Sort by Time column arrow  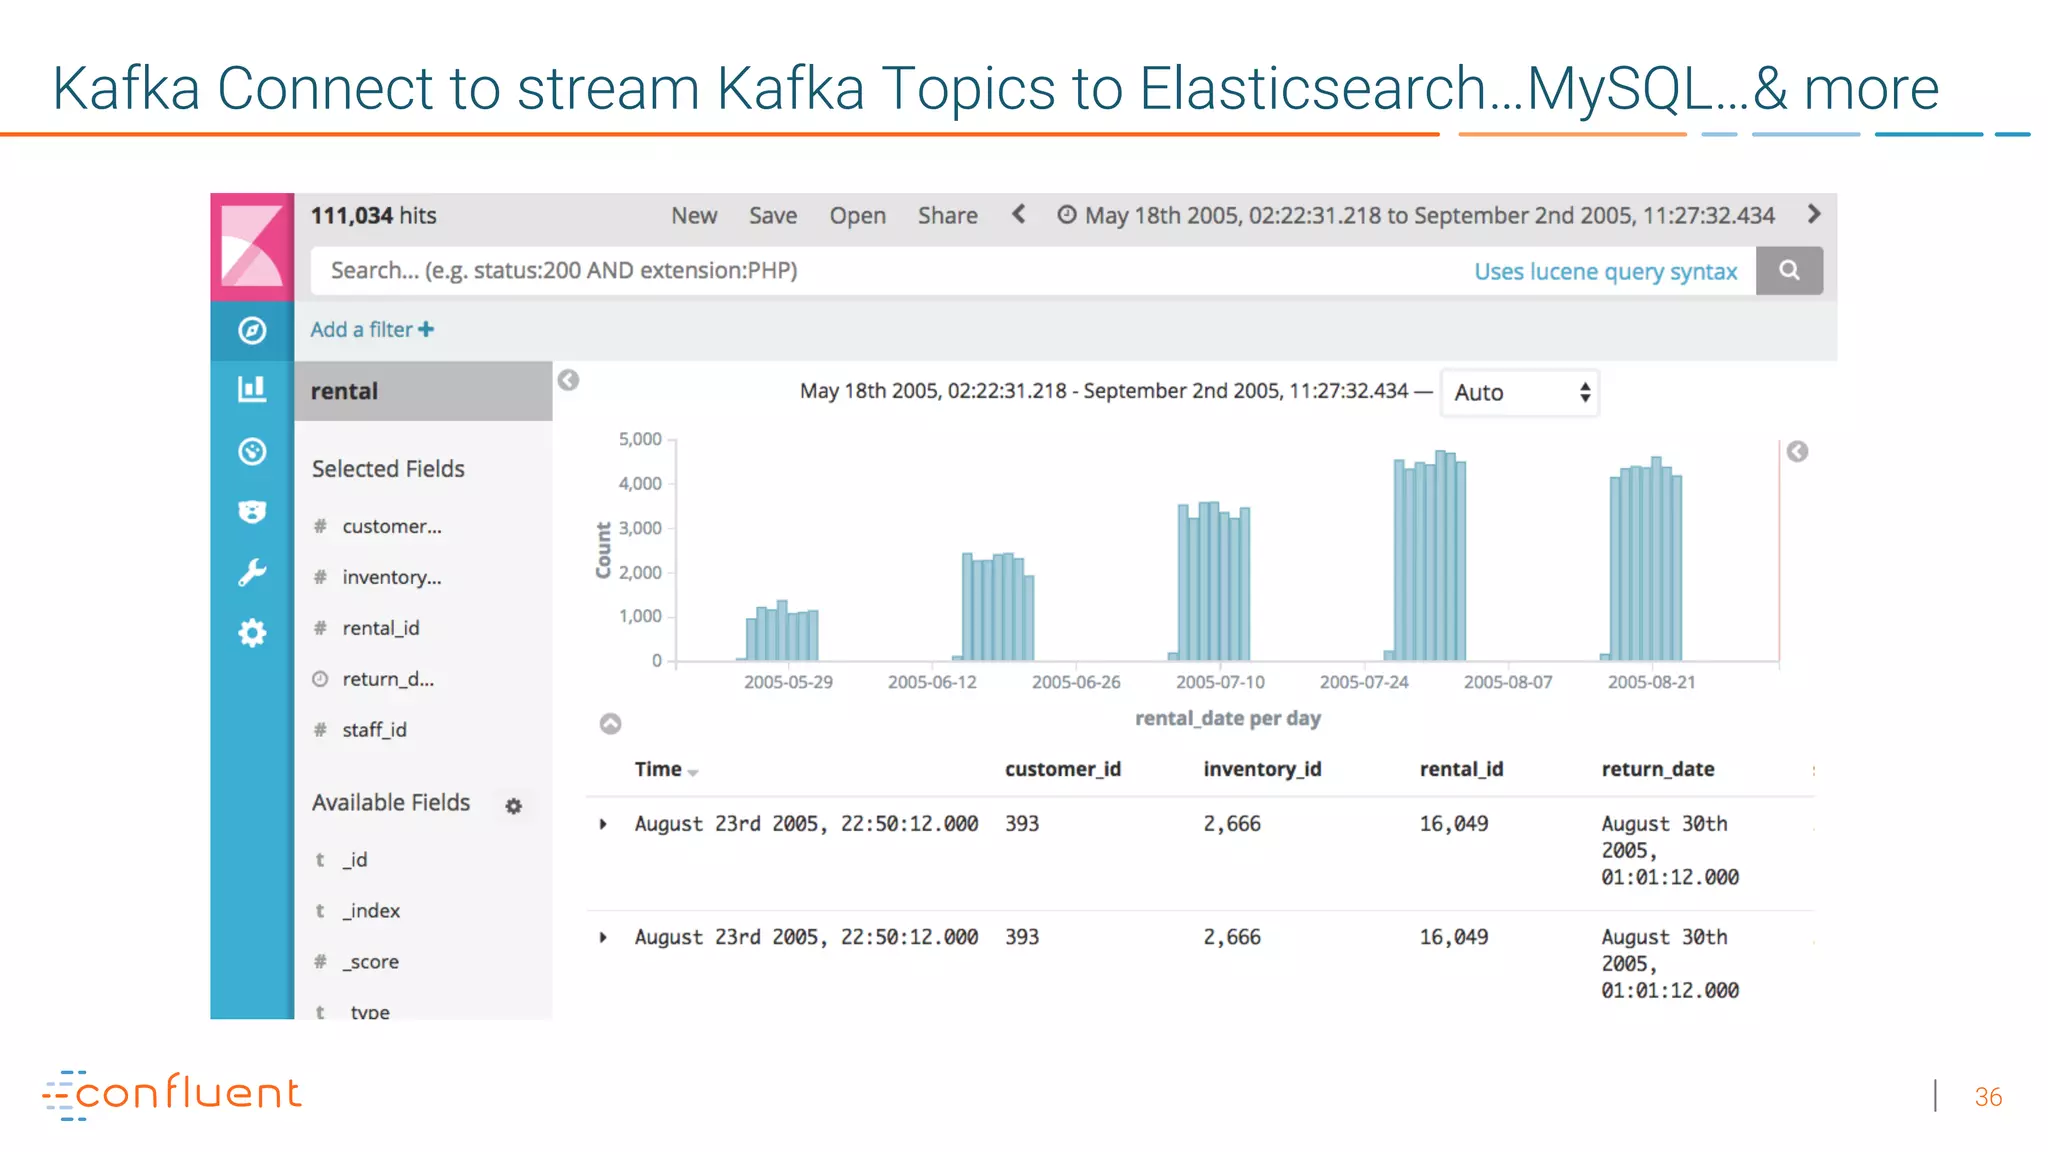pyautogui.click(x=693, y=772)
